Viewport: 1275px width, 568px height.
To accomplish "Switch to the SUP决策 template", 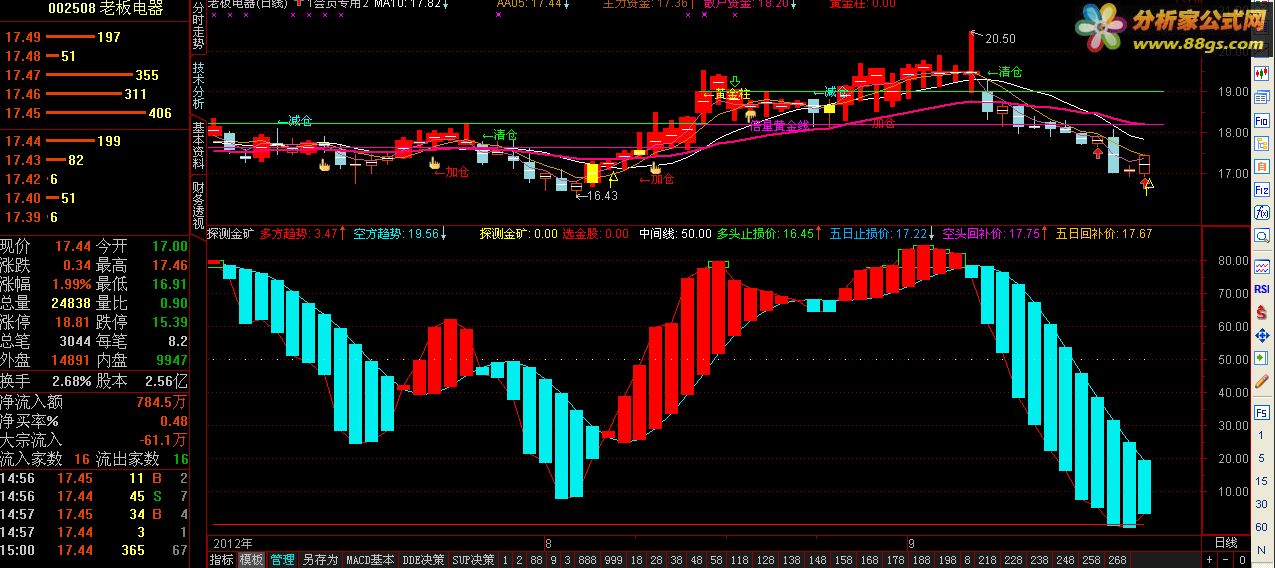I will pyautogui.click(x=473, y=560).
